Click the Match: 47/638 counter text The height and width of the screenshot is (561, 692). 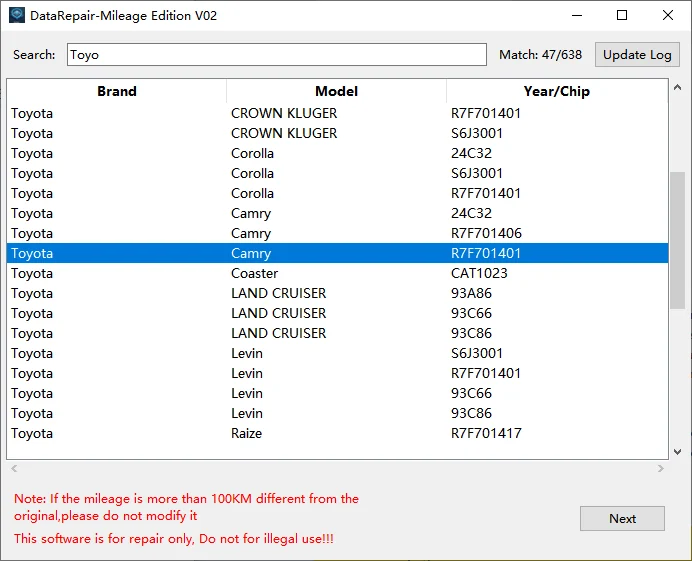540,55
